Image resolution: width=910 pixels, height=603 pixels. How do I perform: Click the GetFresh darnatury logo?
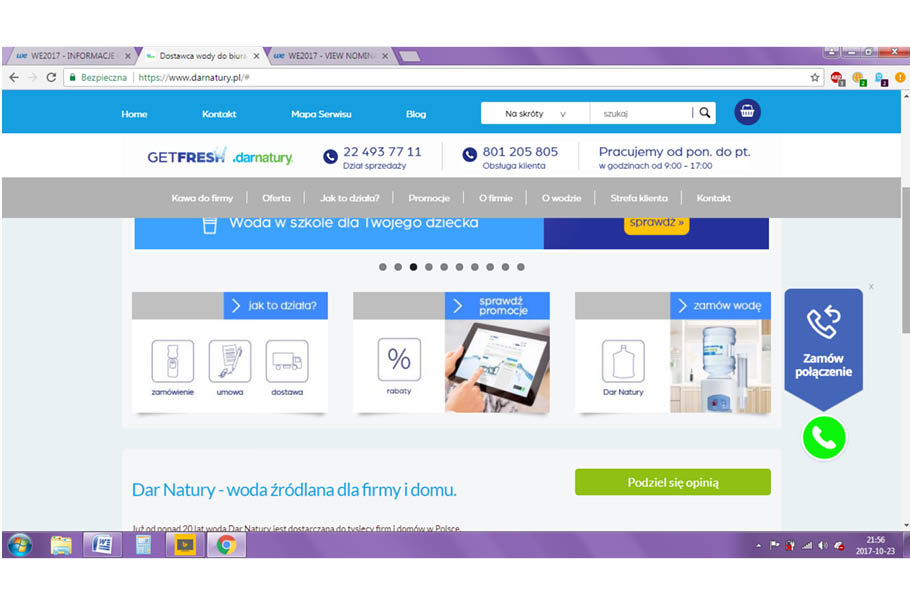220,156
